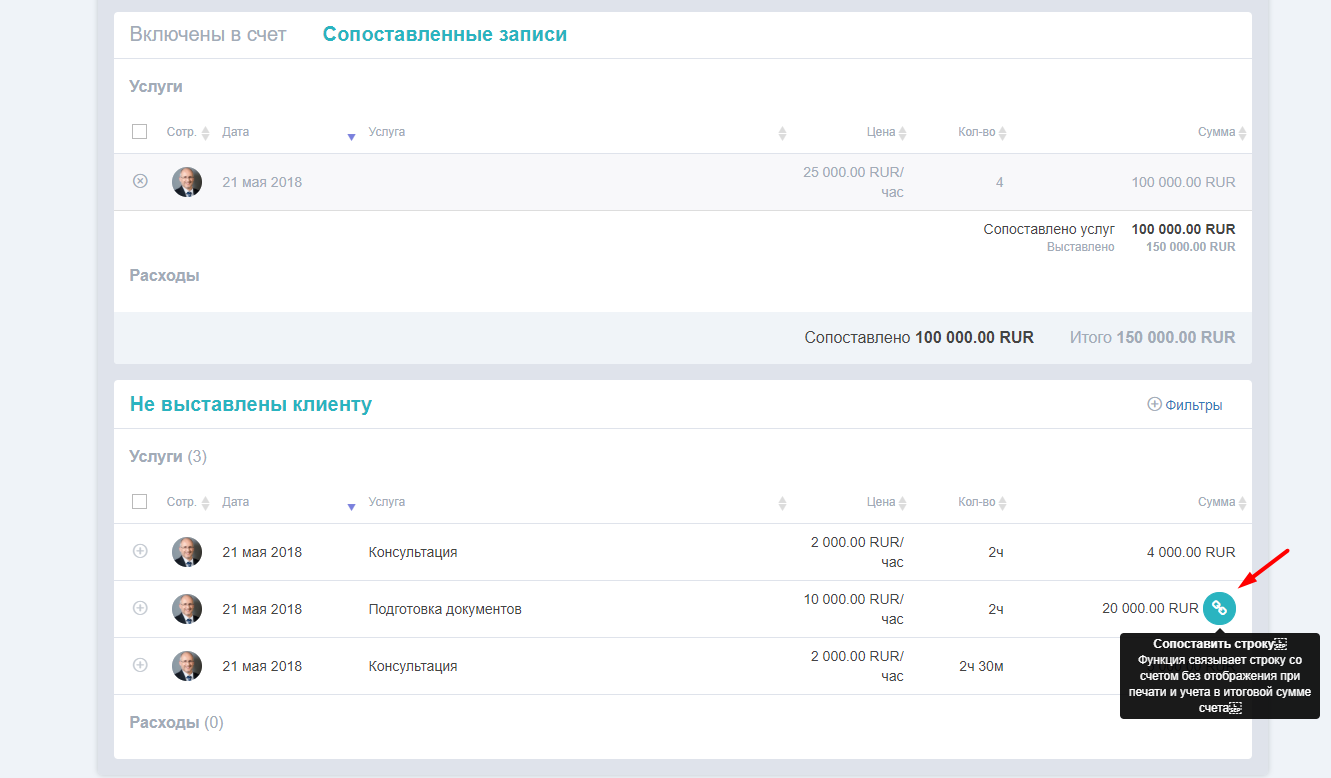Remove matched record dated 21 мая 2018

(140, 181)
